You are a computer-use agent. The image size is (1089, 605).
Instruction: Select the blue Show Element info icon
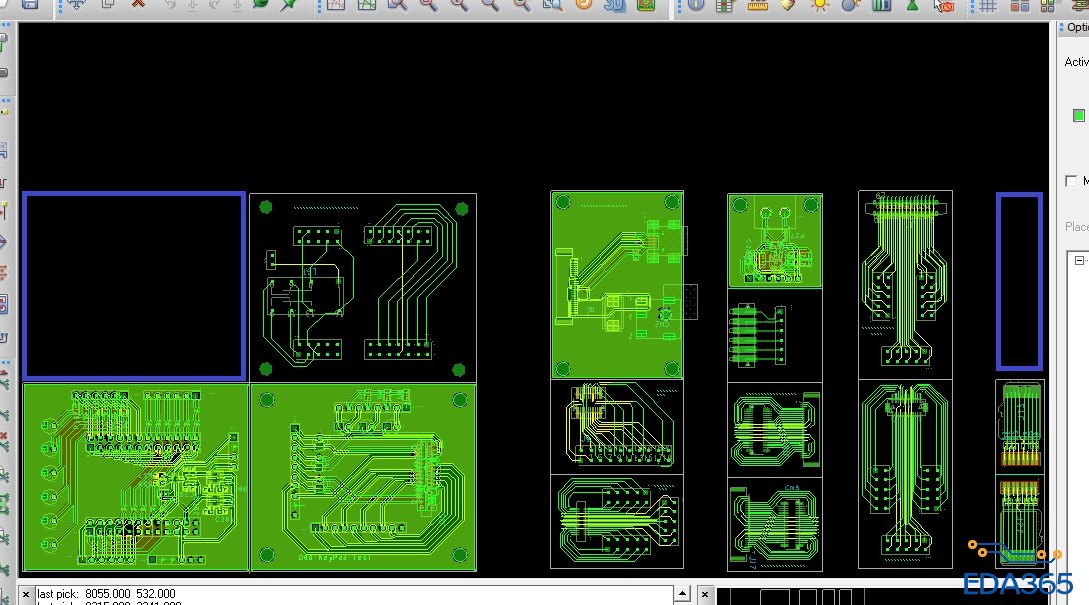[695, 5]
